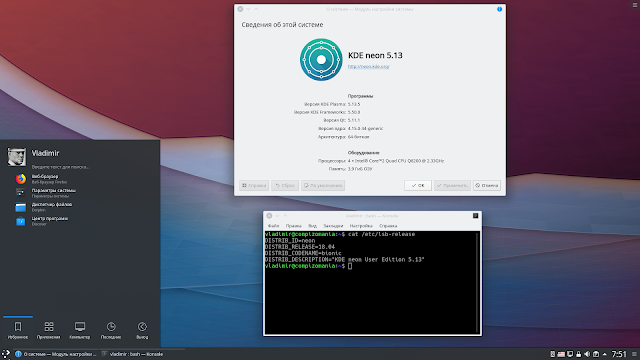This screenshot has height=360, width=640.
Task: Click the KDE neon logo image
Action: [321, 60]
